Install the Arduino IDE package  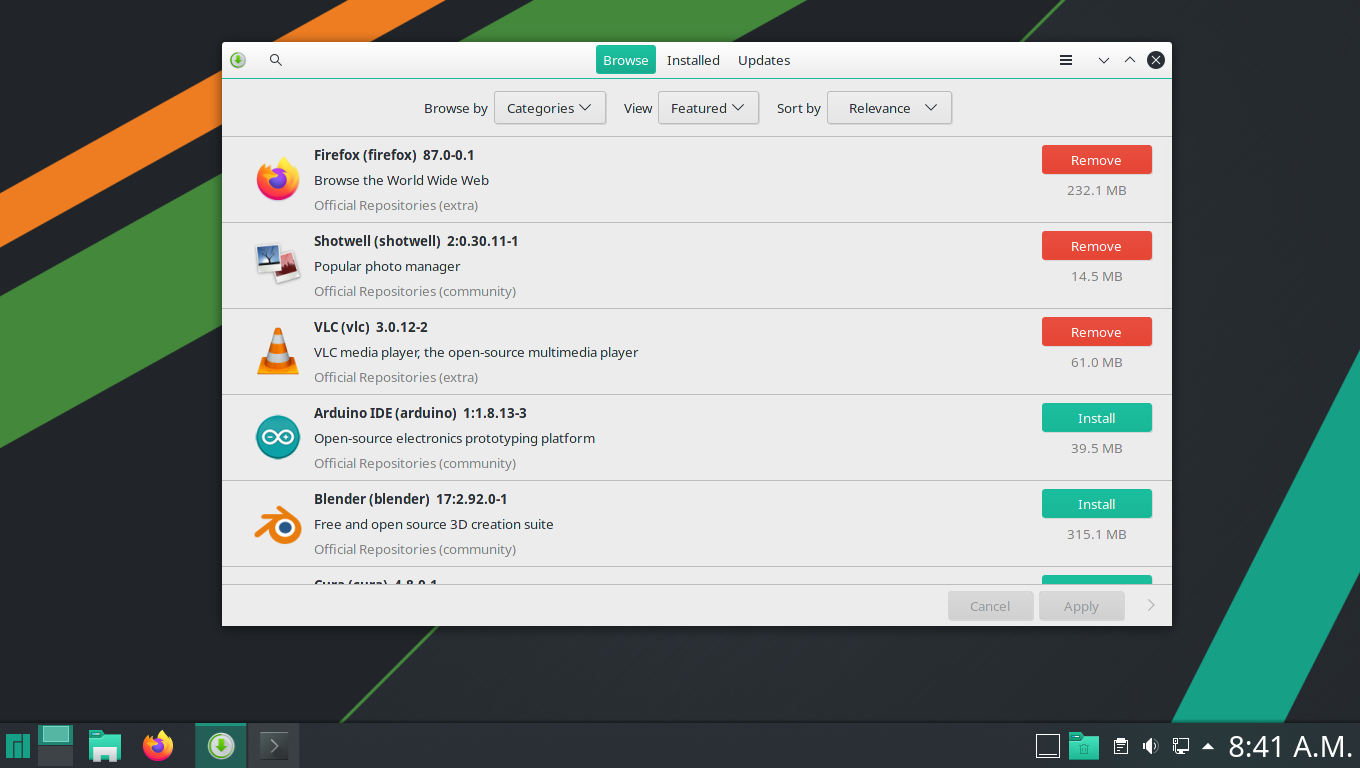(1096, 418)
